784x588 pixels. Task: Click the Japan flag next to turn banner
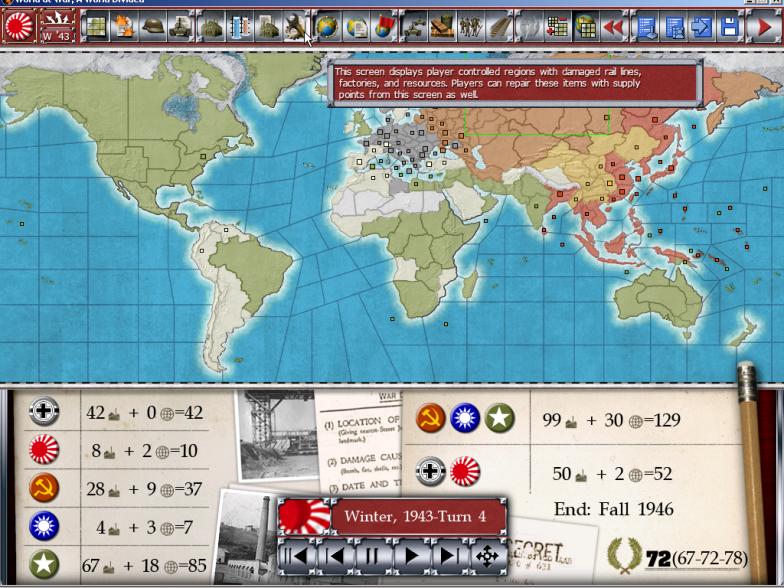304,516
